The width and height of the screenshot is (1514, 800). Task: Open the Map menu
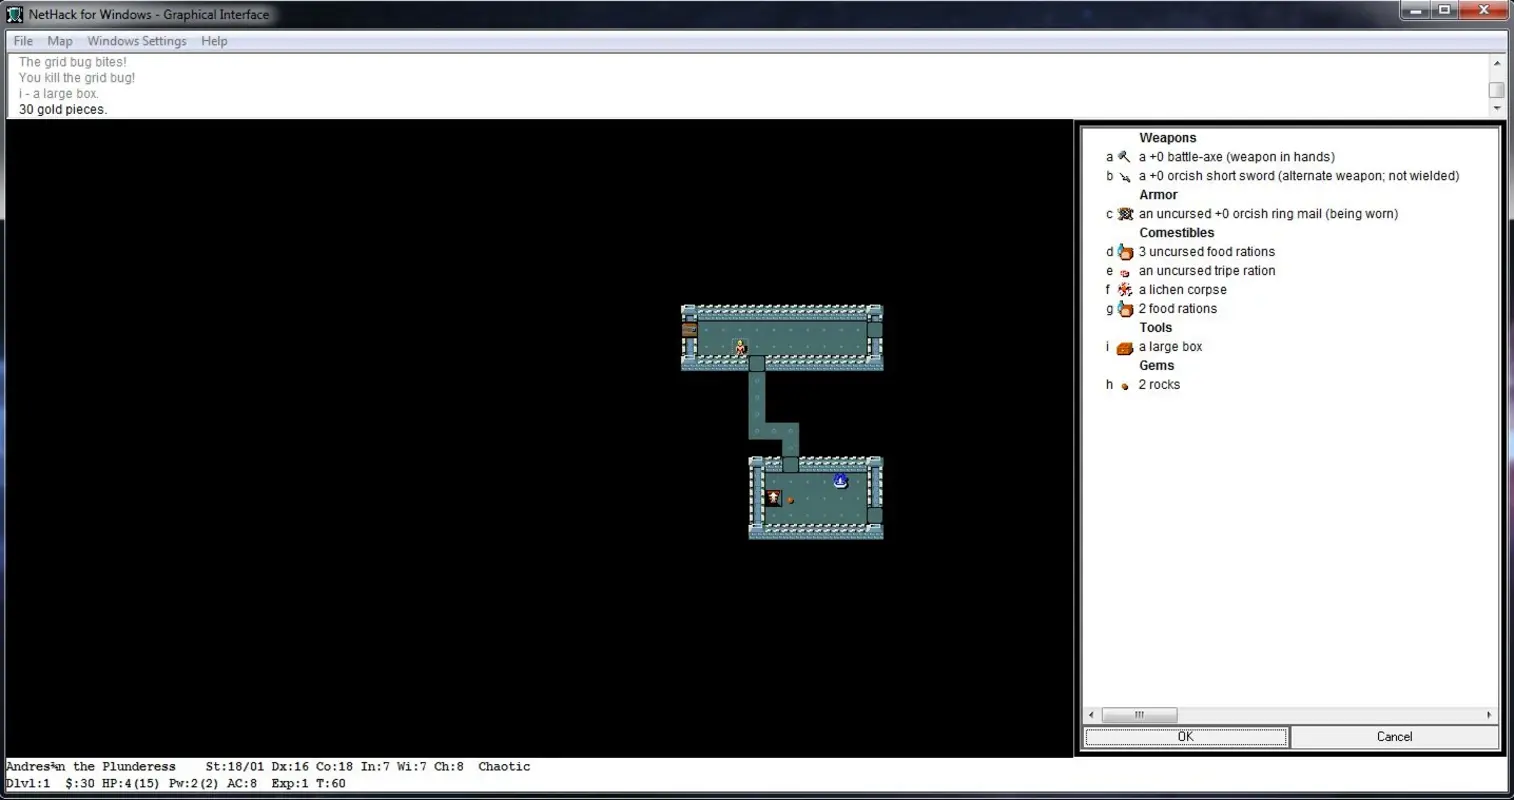(59, 41)
